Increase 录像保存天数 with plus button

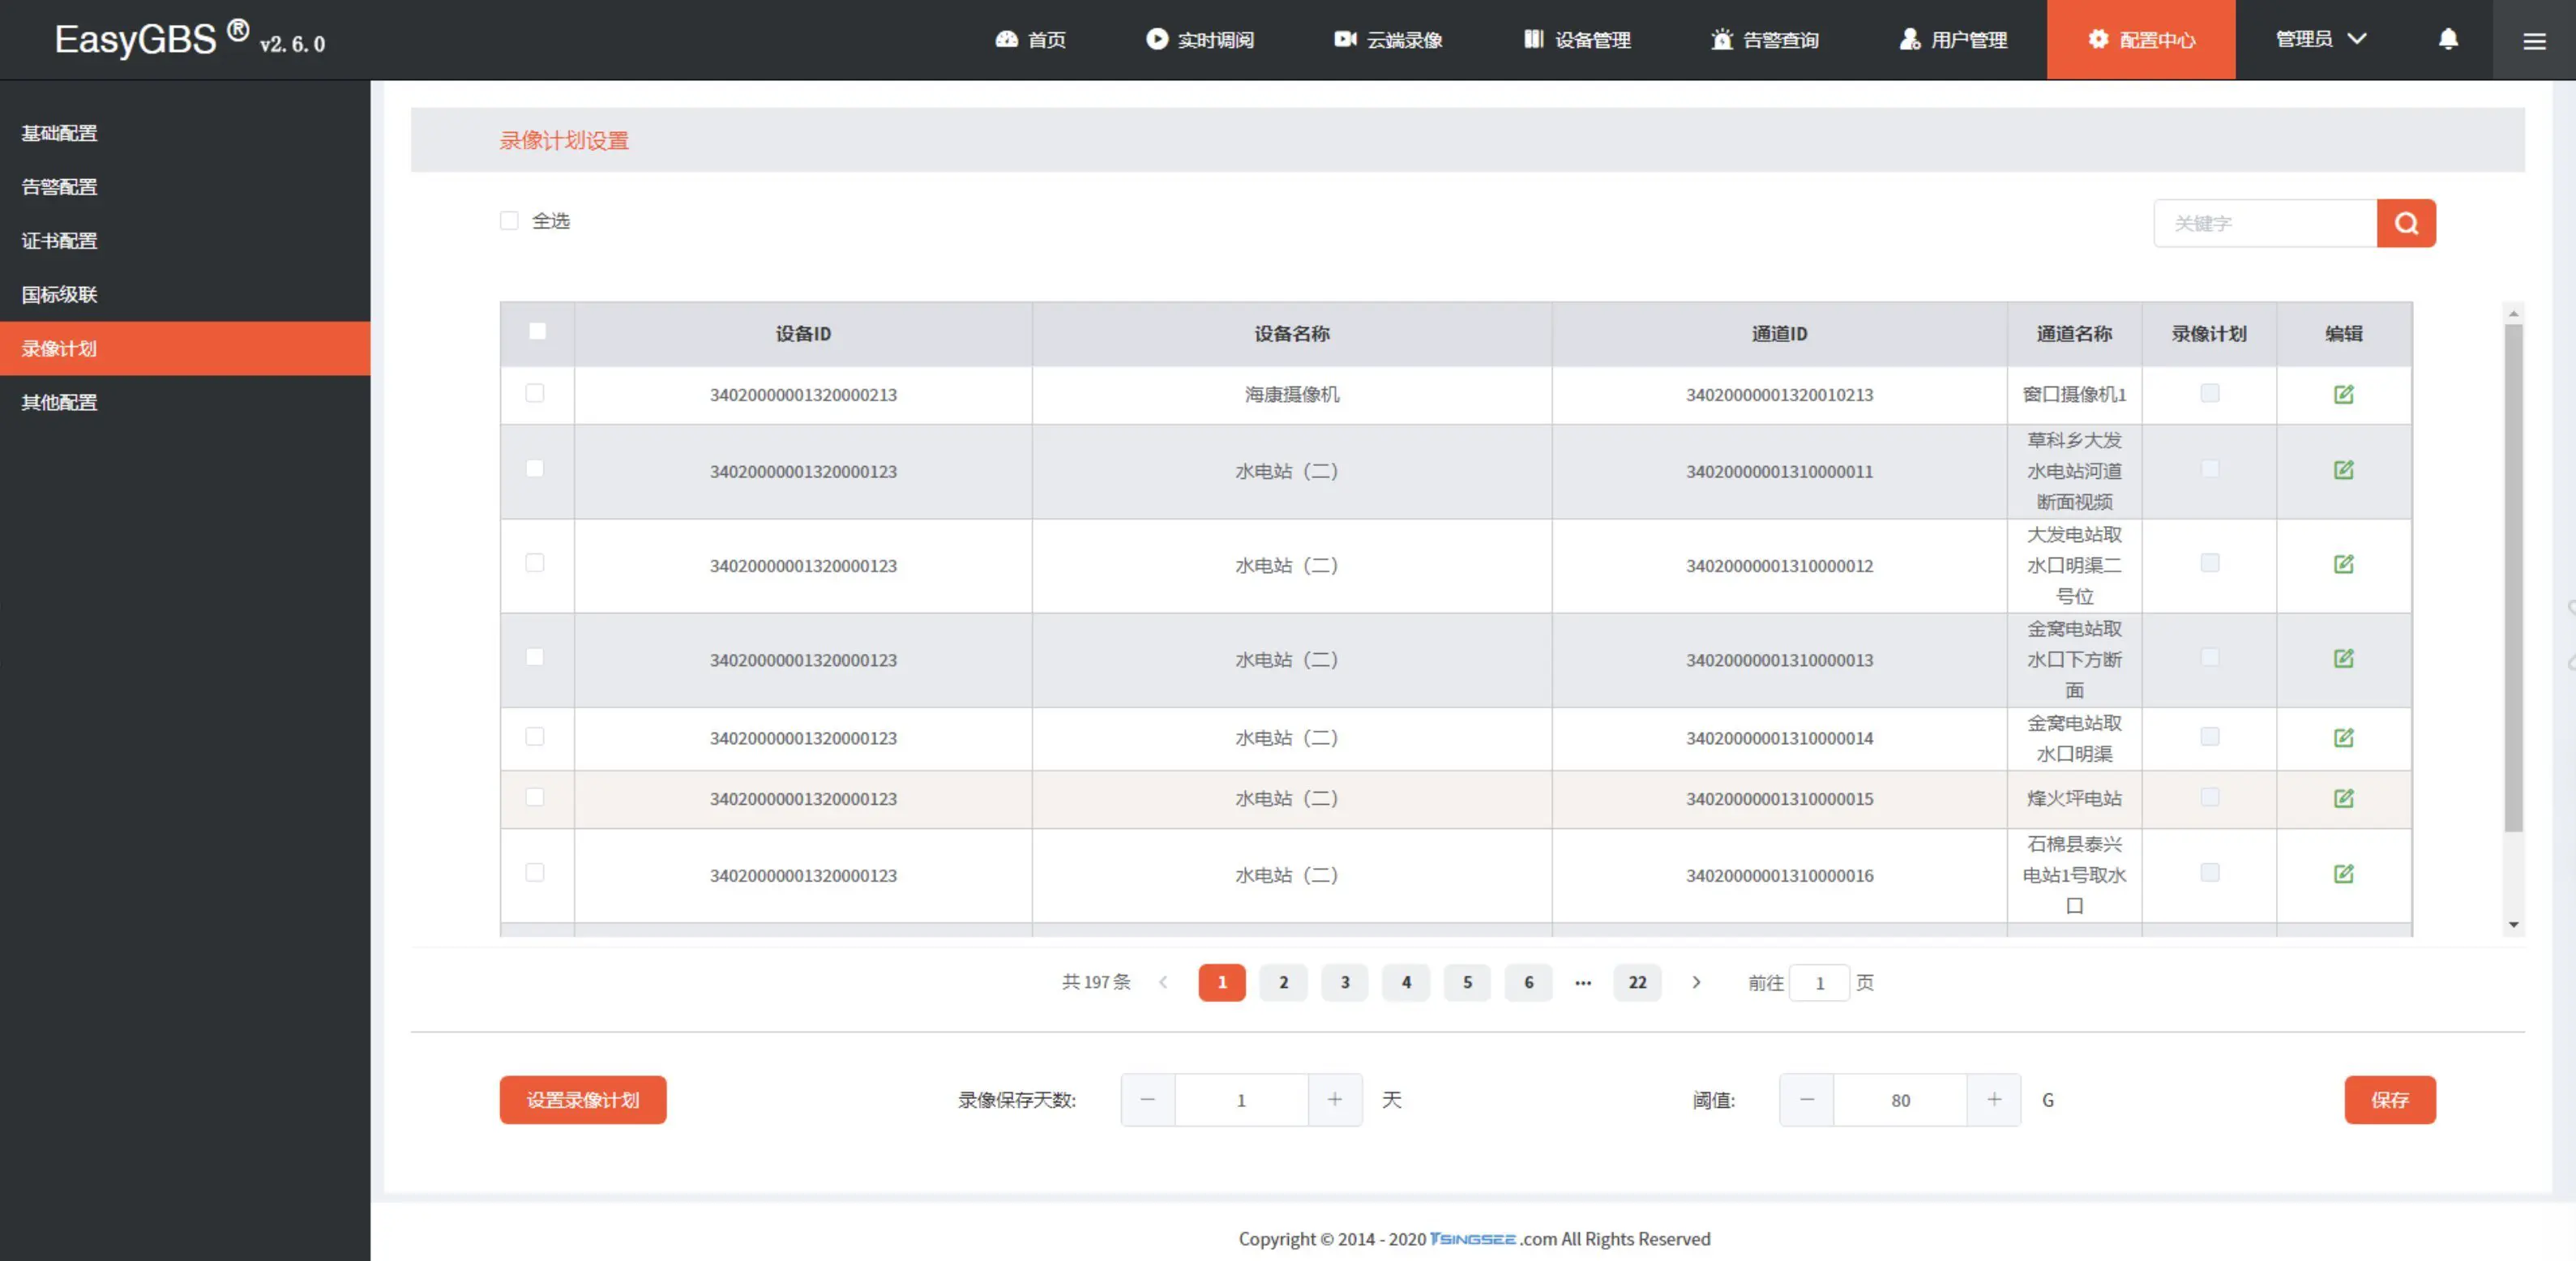pos(1334,1099)
